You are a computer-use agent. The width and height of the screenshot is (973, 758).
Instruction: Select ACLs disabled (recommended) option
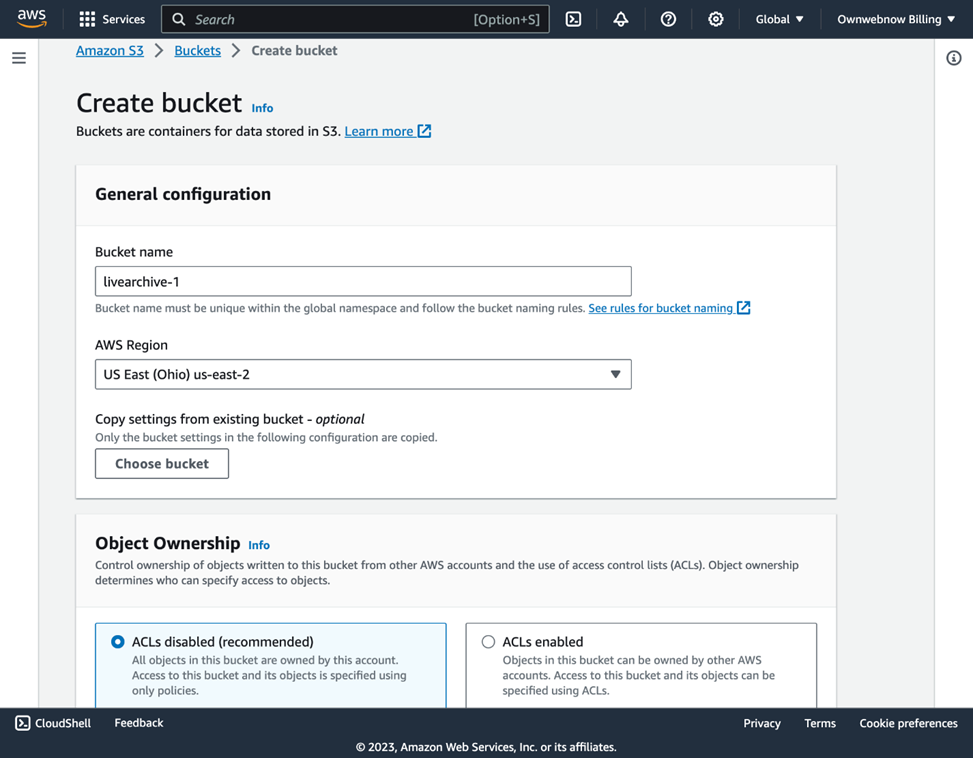[x=118, y=642]
